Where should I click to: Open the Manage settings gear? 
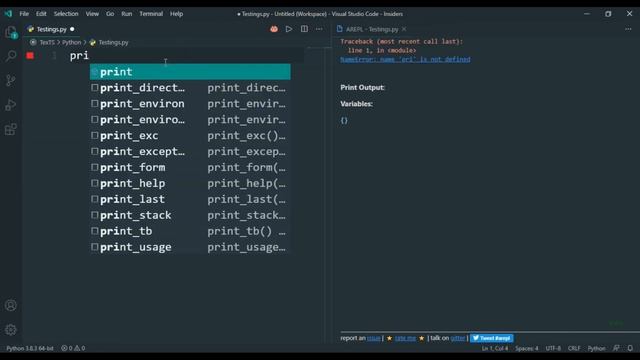pos(11,330)
